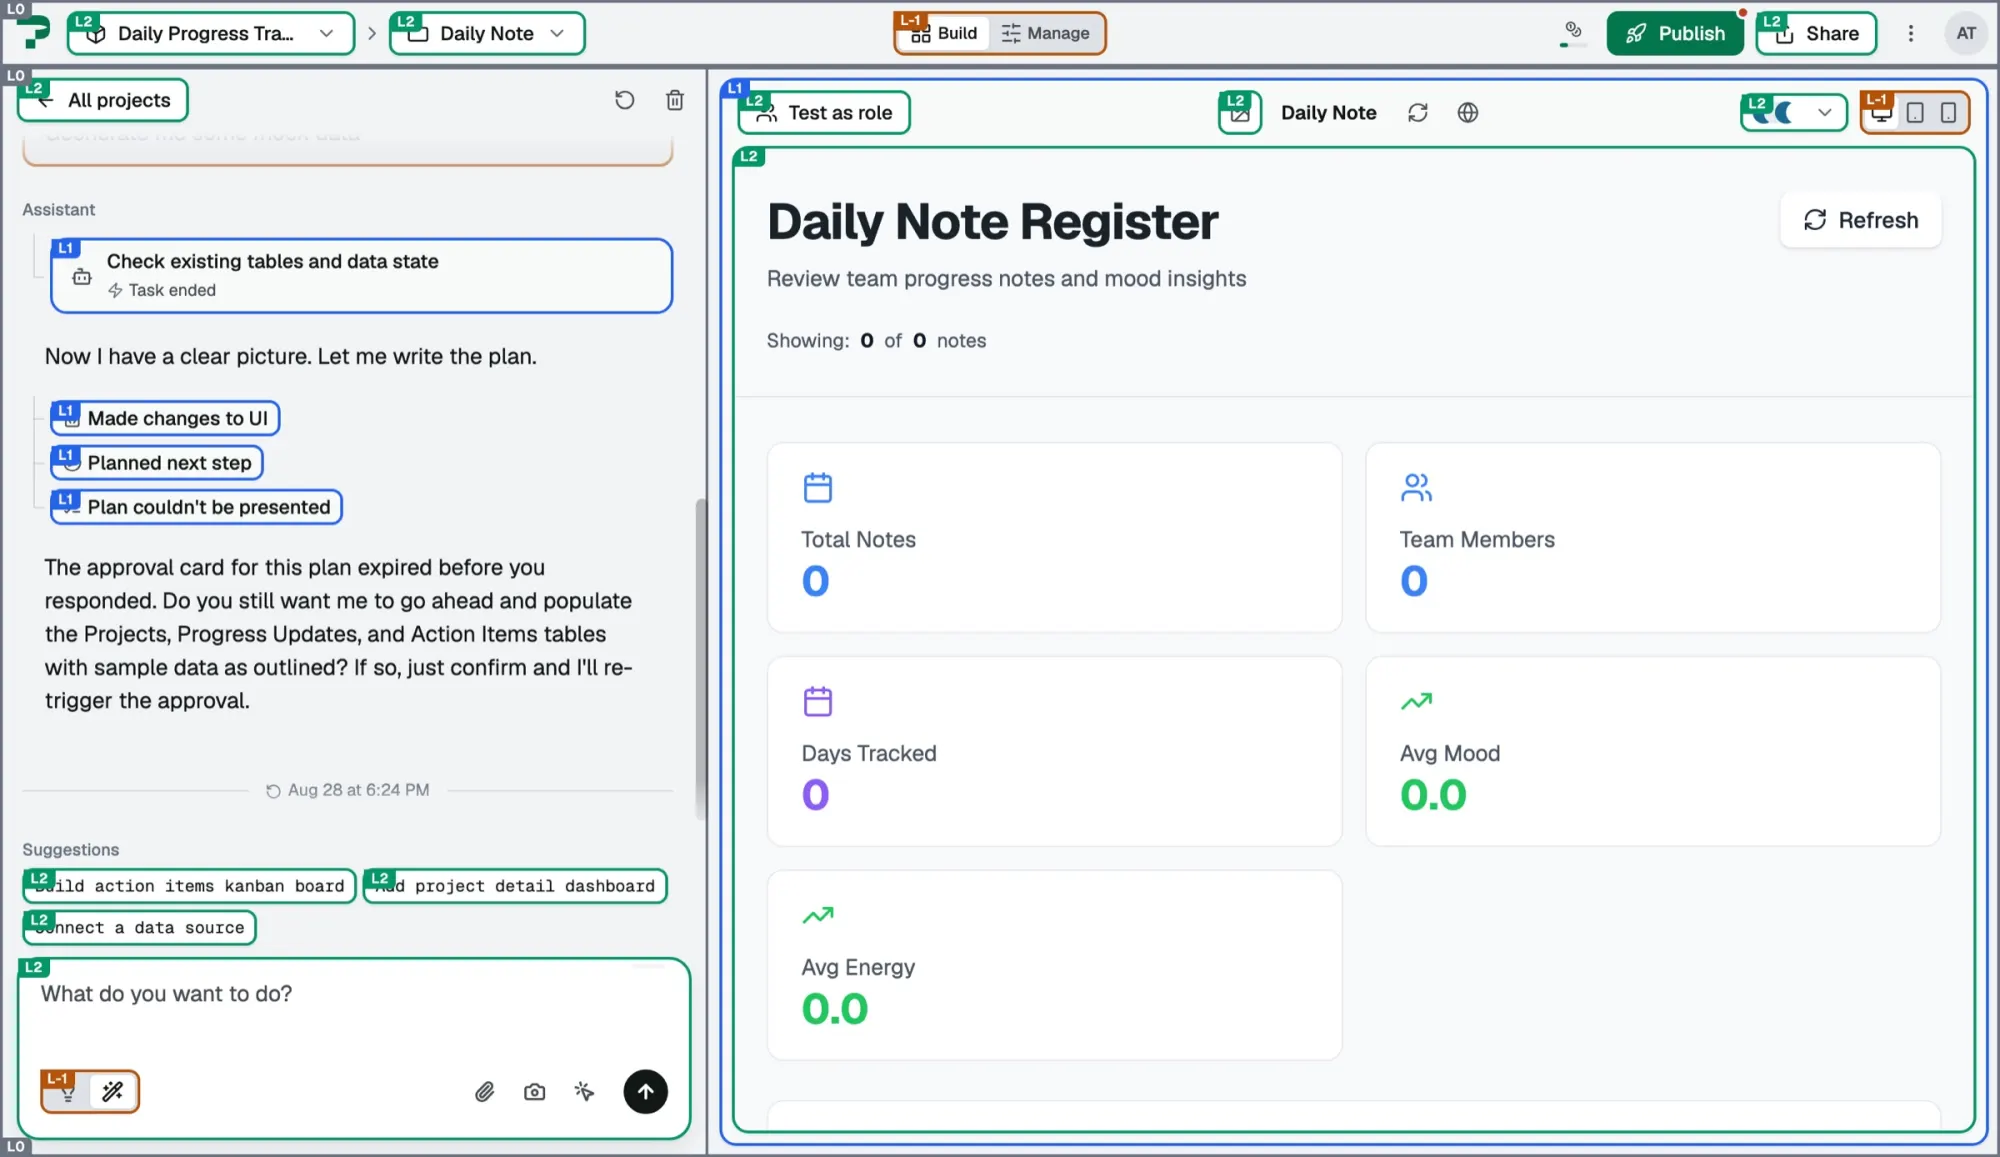
Task: Click the Publish button
Action: click(x=1675, y=33)
